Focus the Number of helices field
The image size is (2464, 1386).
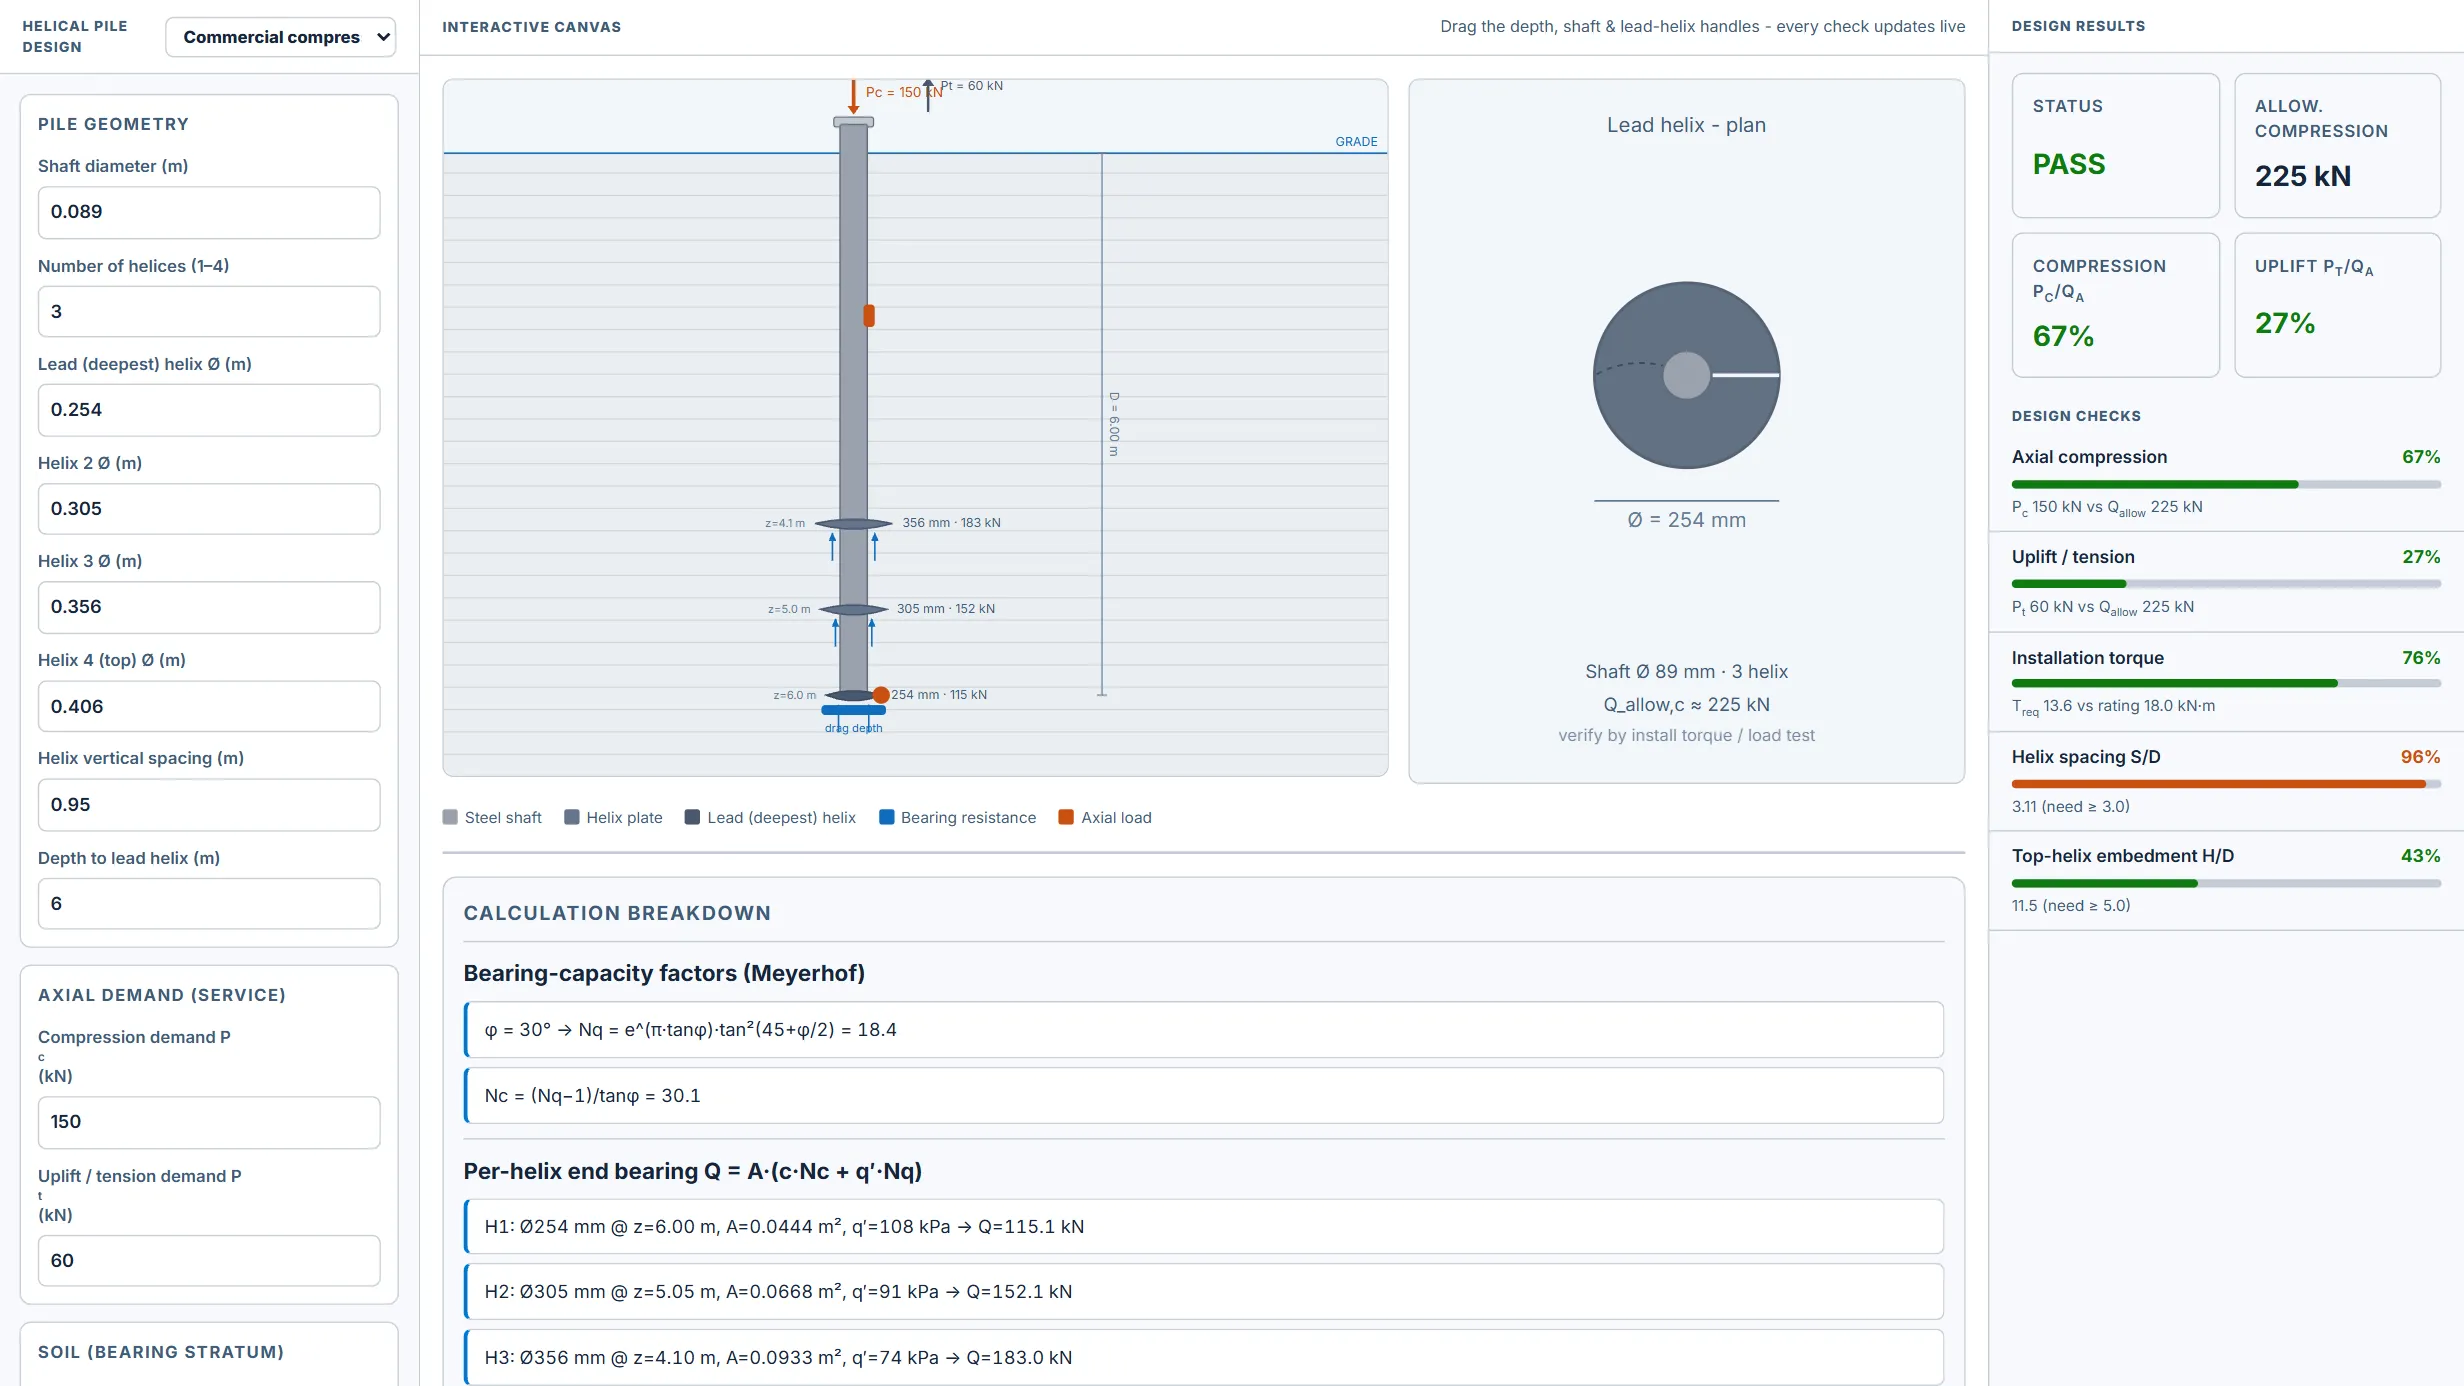point(209,312)
